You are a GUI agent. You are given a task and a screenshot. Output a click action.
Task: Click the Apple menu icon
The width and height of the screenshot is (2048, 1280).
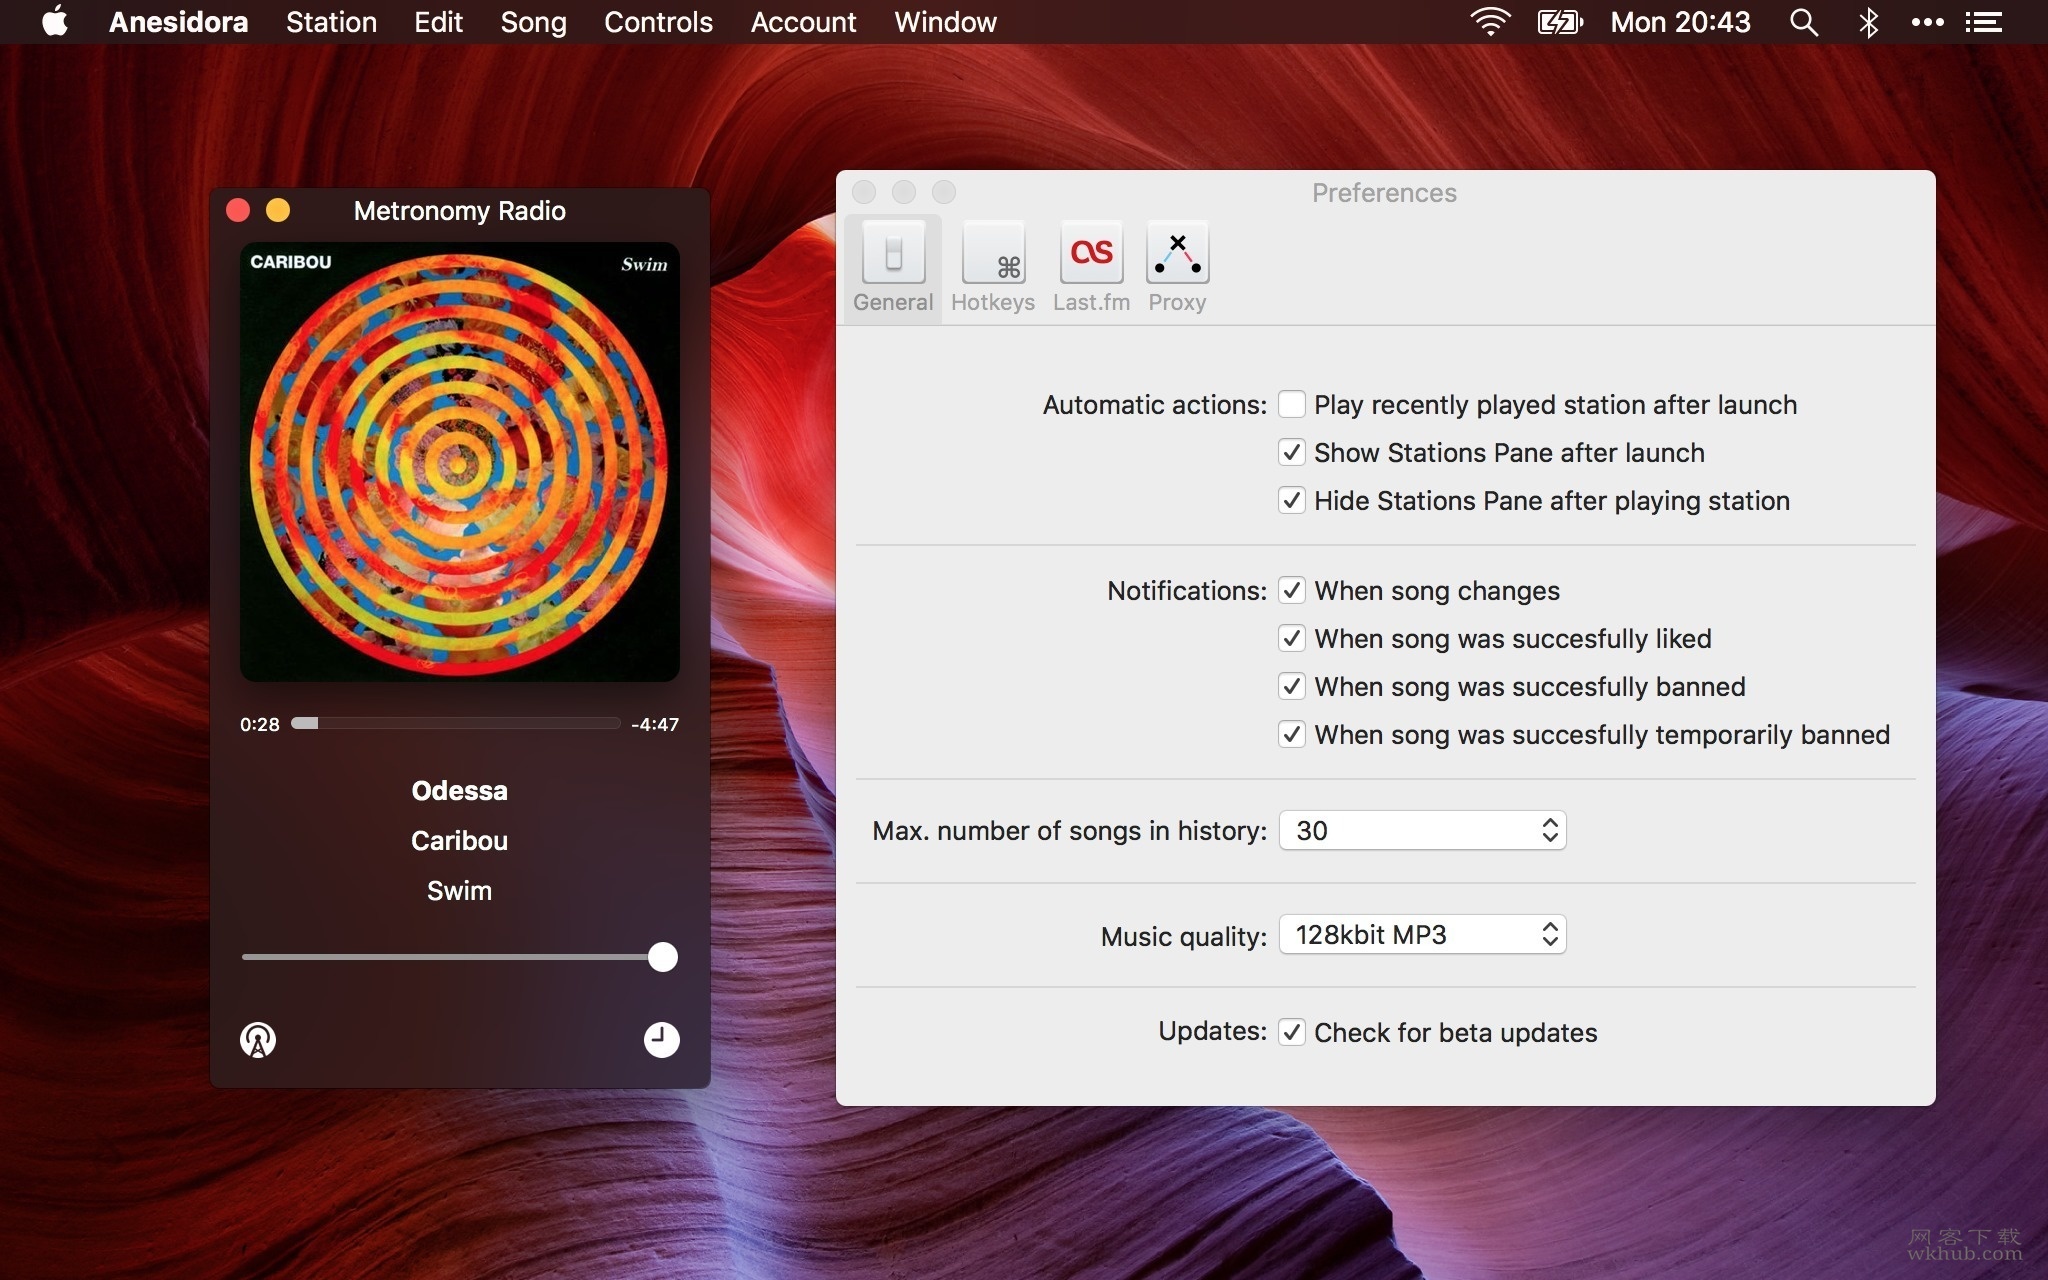55,22
